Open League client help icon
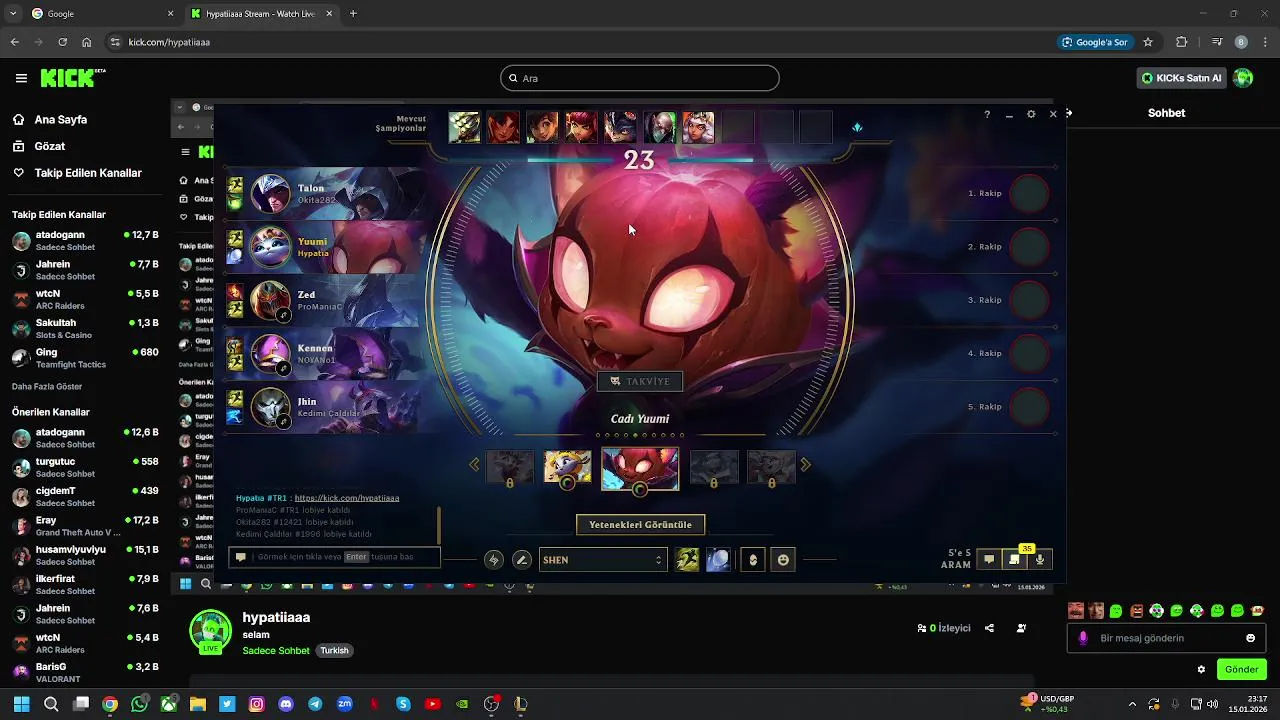The image size is (1280, 720). [x=987, y=114]
